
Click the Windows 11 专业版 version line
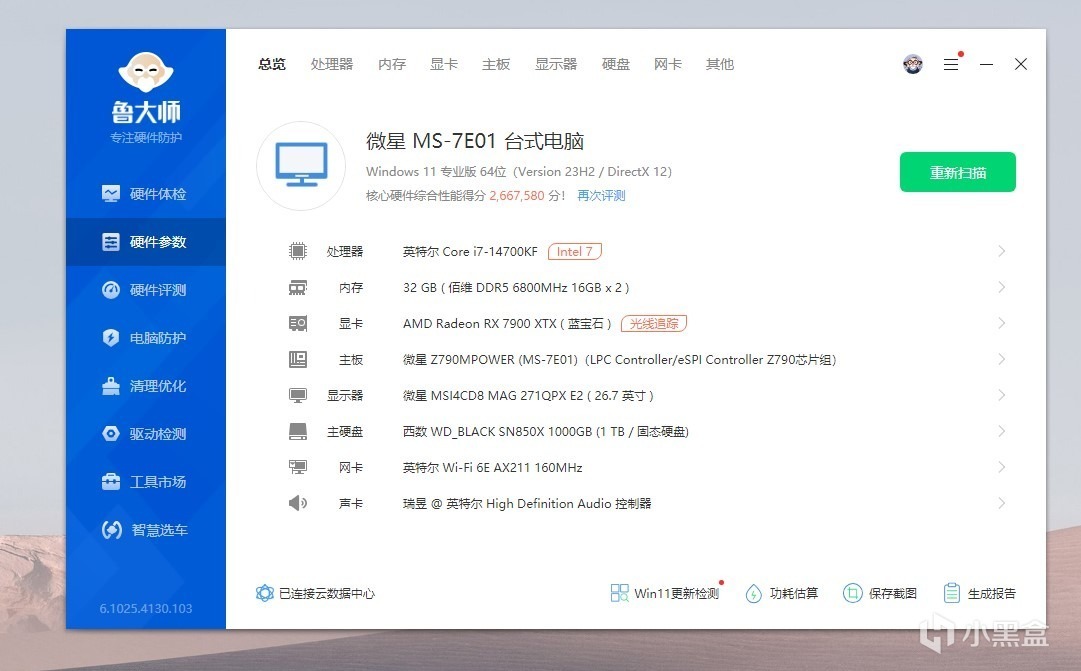coord(518,172)
